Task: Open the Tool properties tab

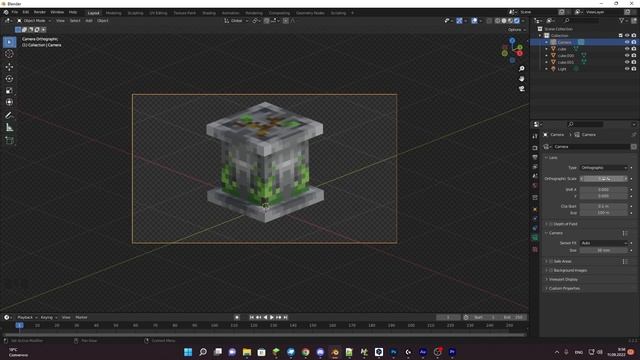Action: (x=535, y=136)
